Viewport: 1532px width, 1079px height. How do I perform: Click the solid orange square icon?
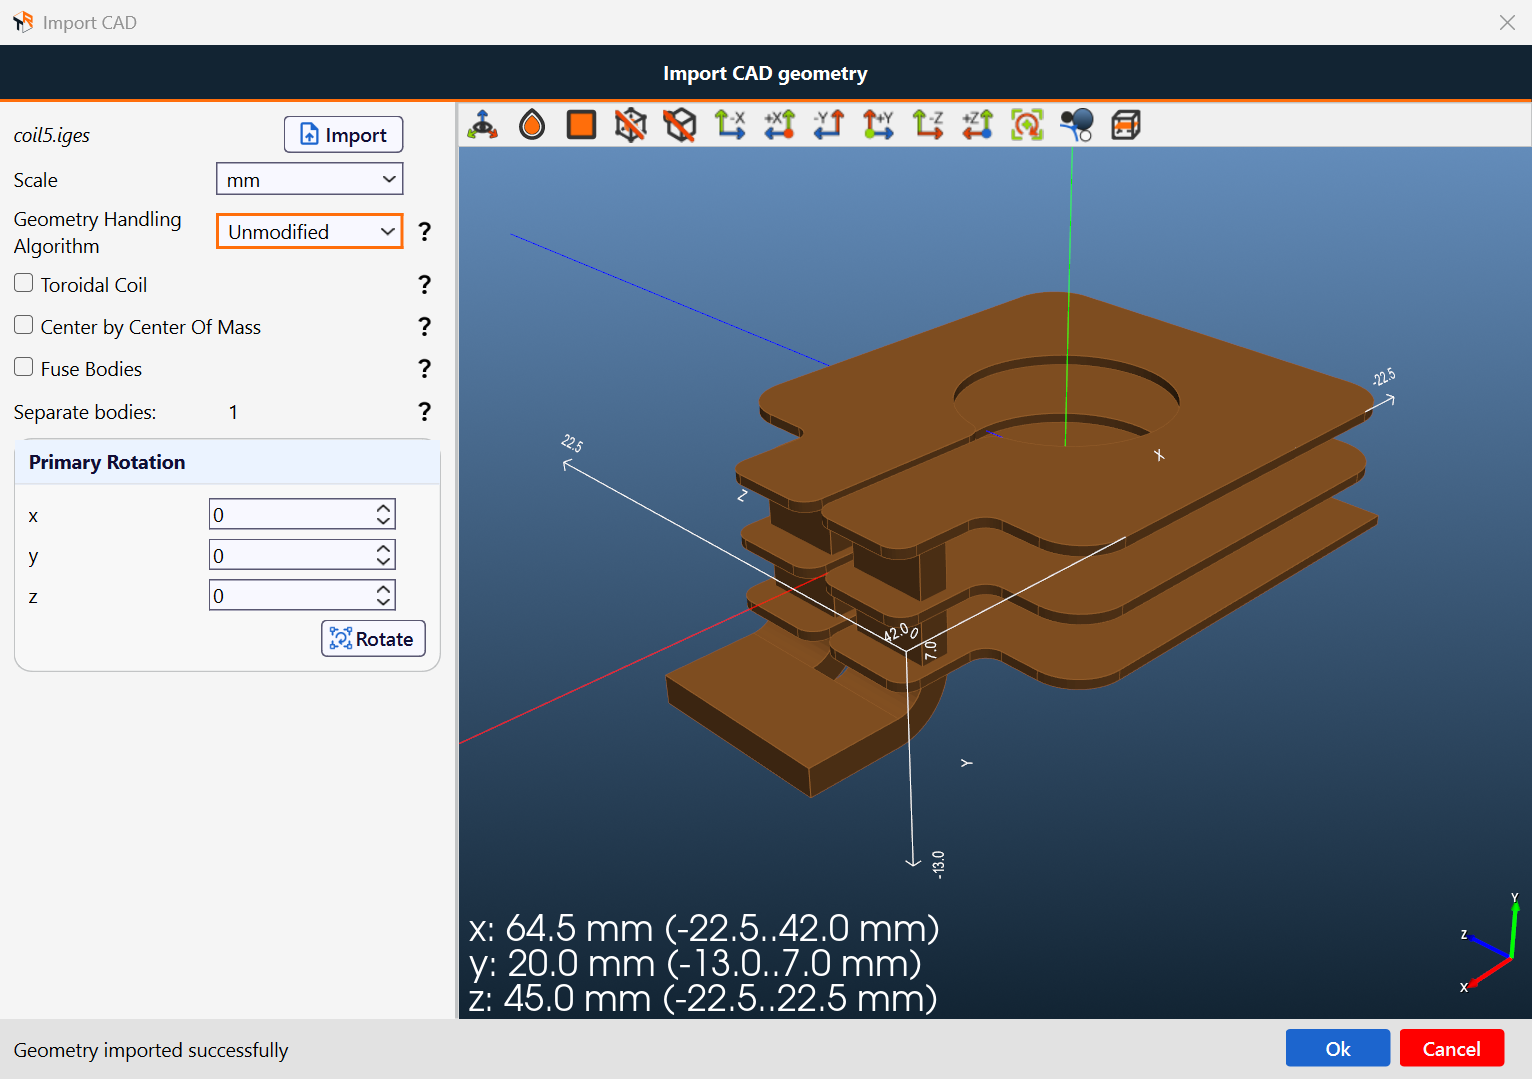pos(581,125)
